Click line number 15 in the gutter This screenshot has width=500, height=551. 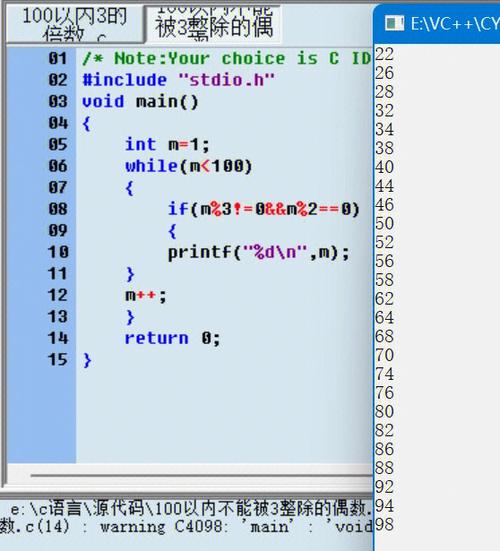(x=58, y=360)
